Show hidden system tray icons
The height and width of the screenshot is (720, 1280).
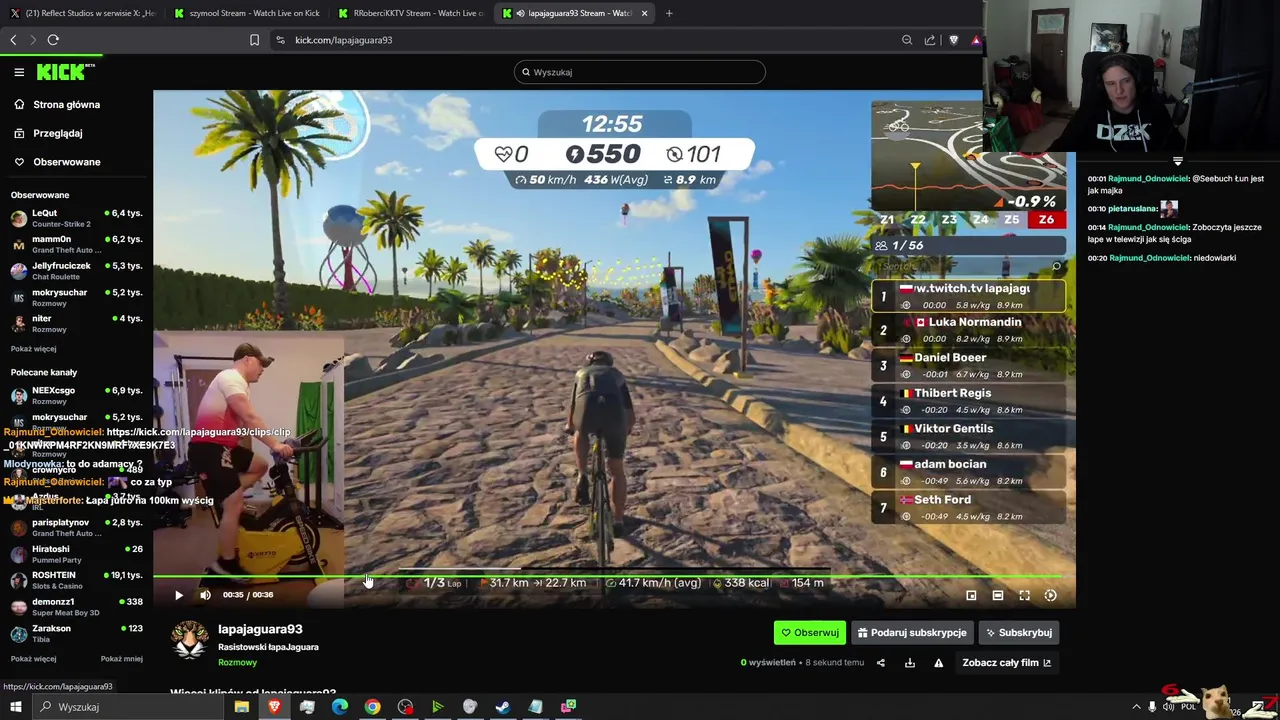coord(1136,707)
